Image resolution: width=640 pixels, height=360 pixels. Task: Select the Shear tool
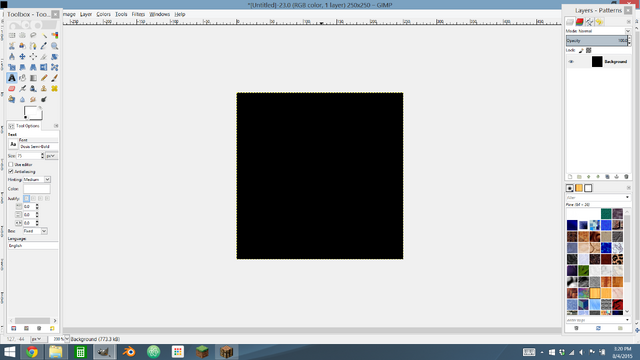[22, 67]
